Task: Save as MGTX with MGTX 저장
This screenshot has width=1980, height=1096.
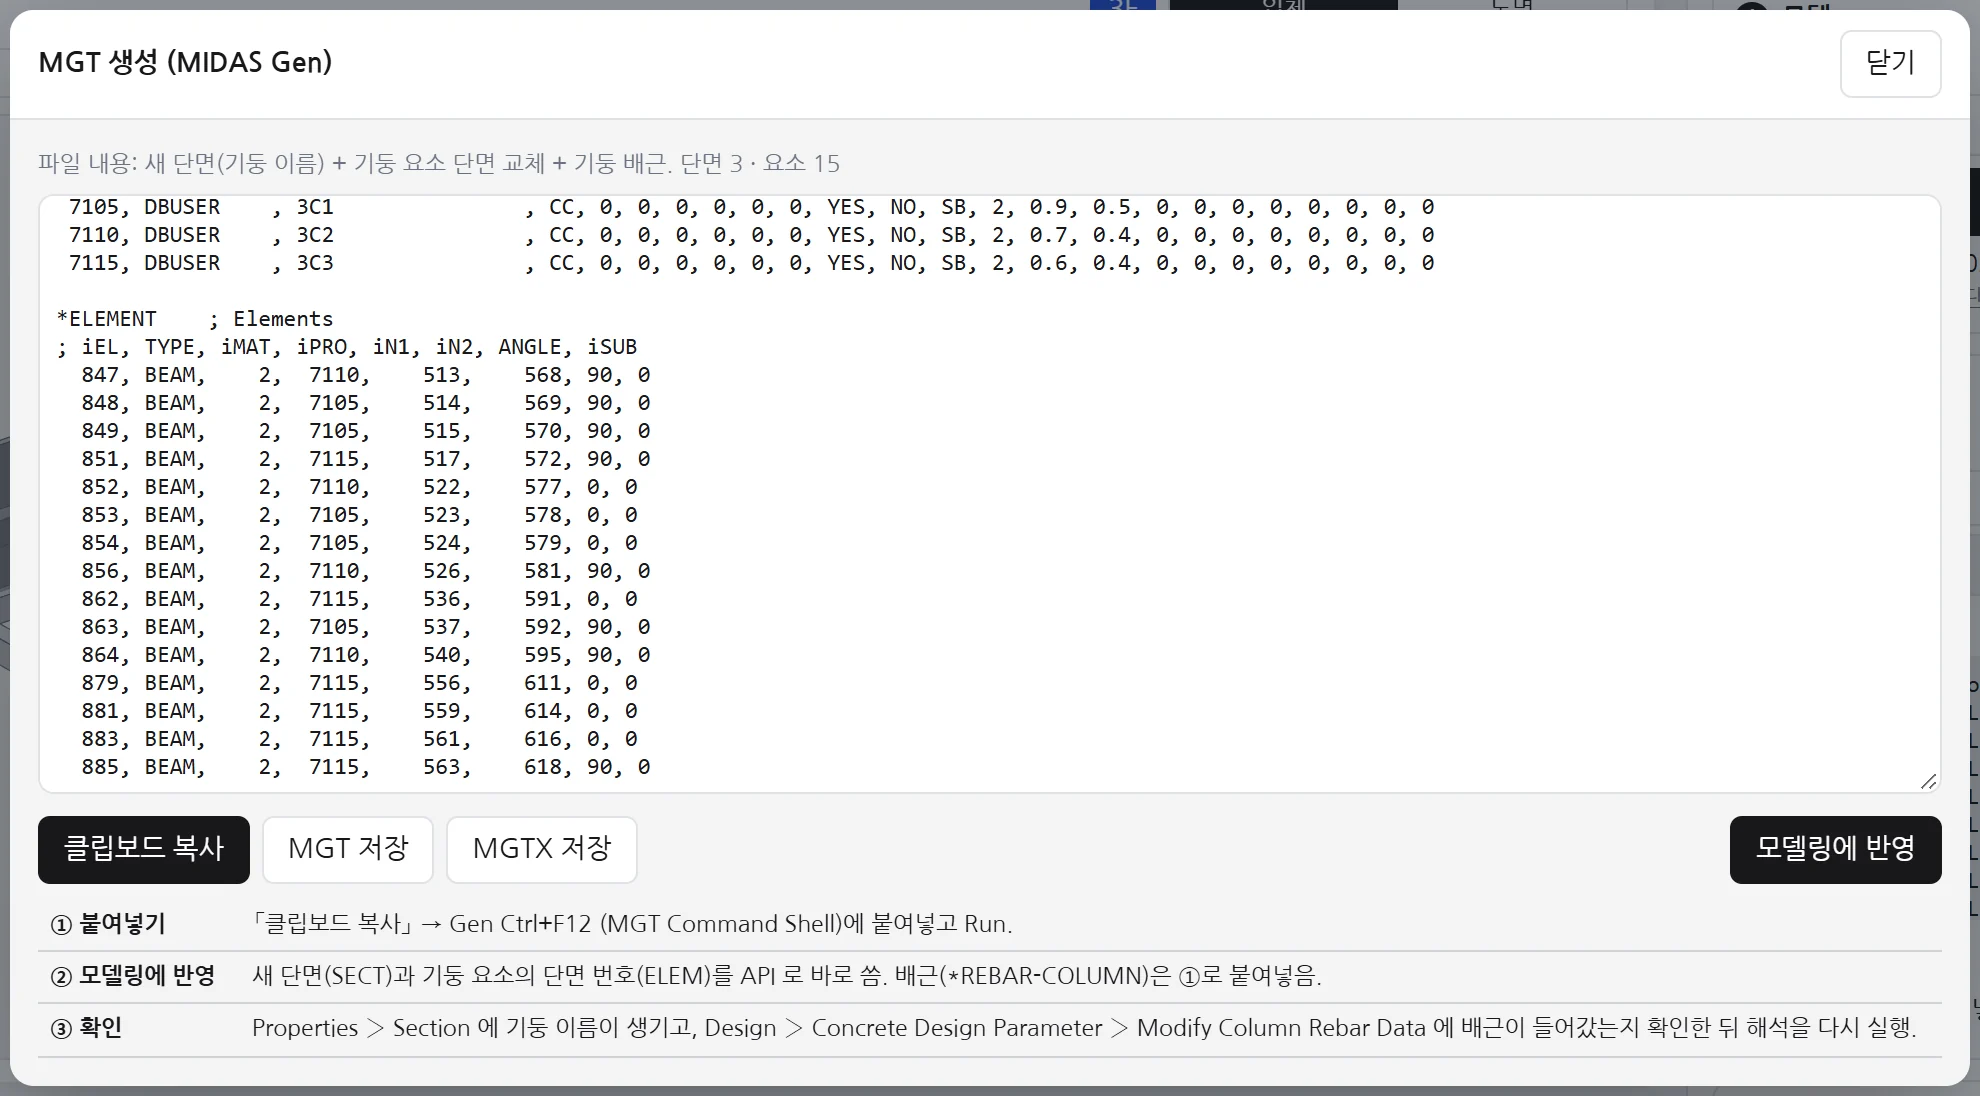Action: [542, 849]
